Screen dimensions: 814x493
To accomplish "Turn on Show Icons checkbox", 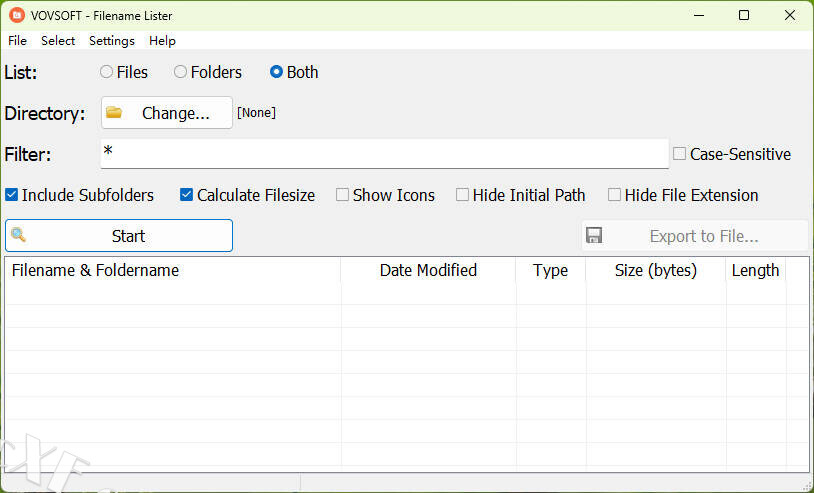I will pos(343,195).
